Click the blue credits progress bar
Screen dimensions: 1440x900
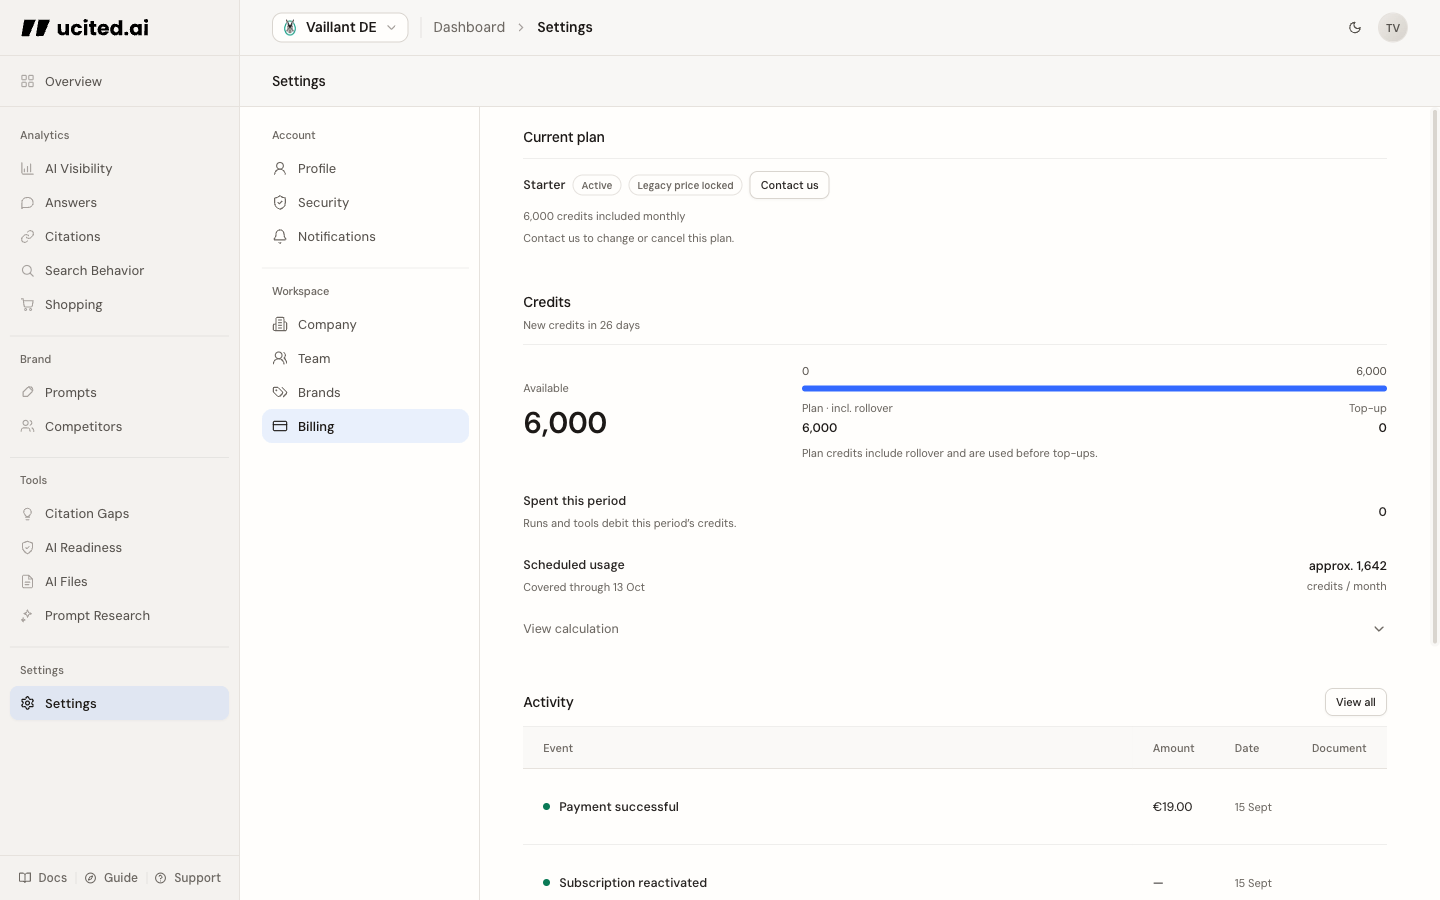[x=1094, y=388]
